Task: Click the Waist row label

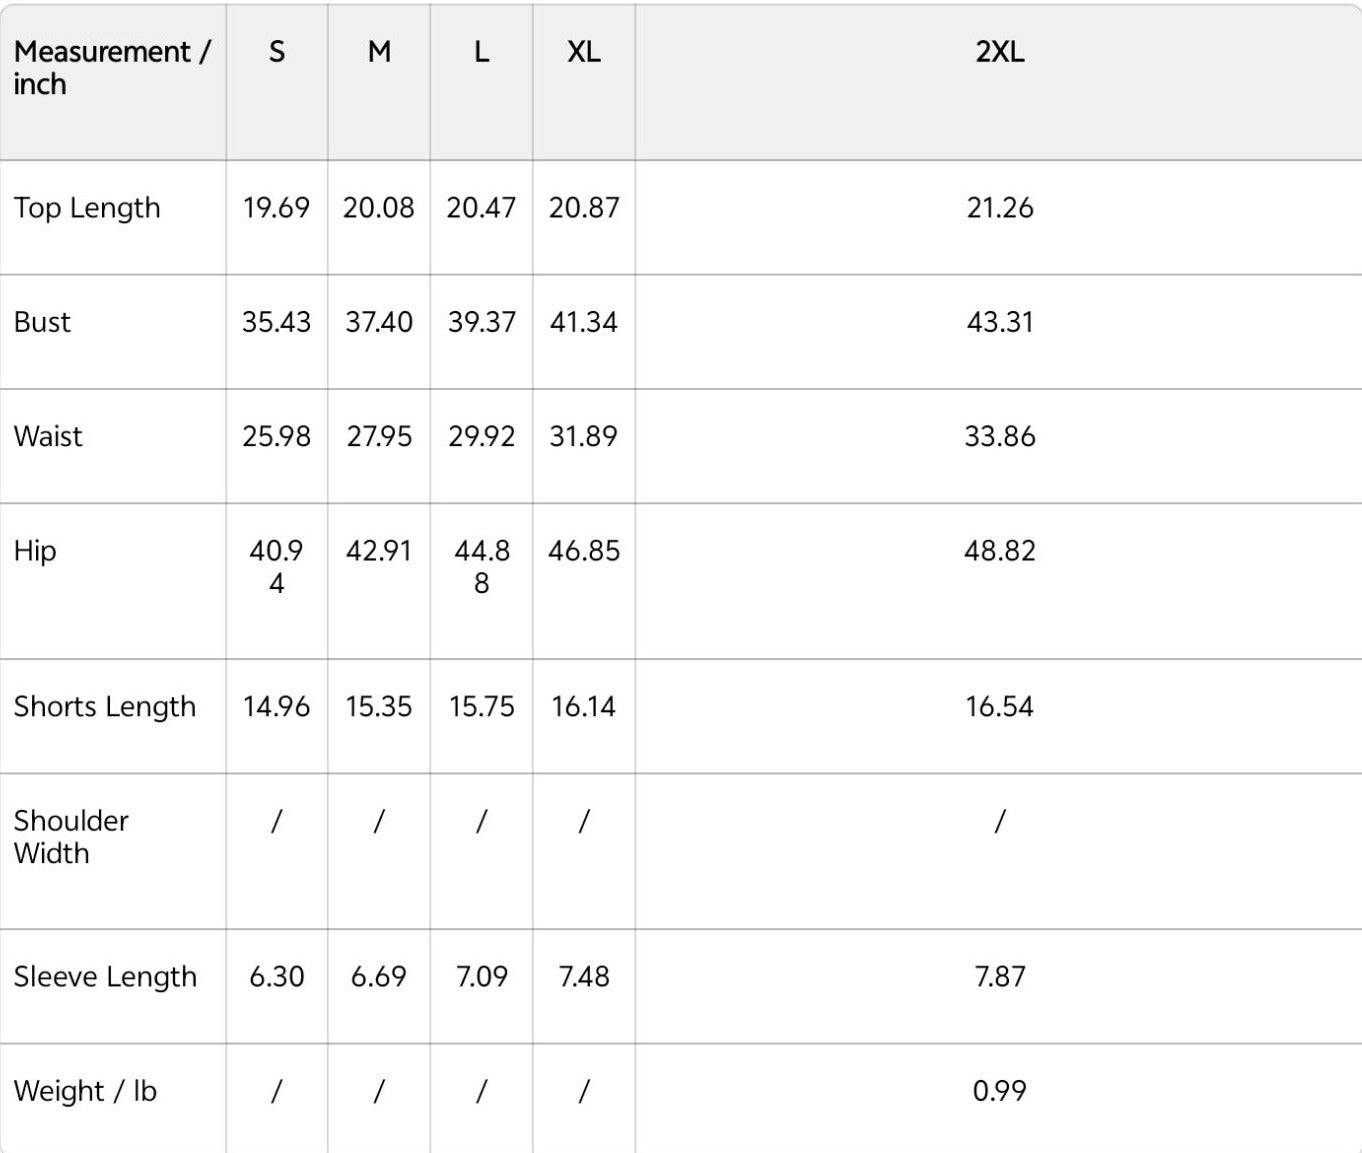Action: point(48,436)
